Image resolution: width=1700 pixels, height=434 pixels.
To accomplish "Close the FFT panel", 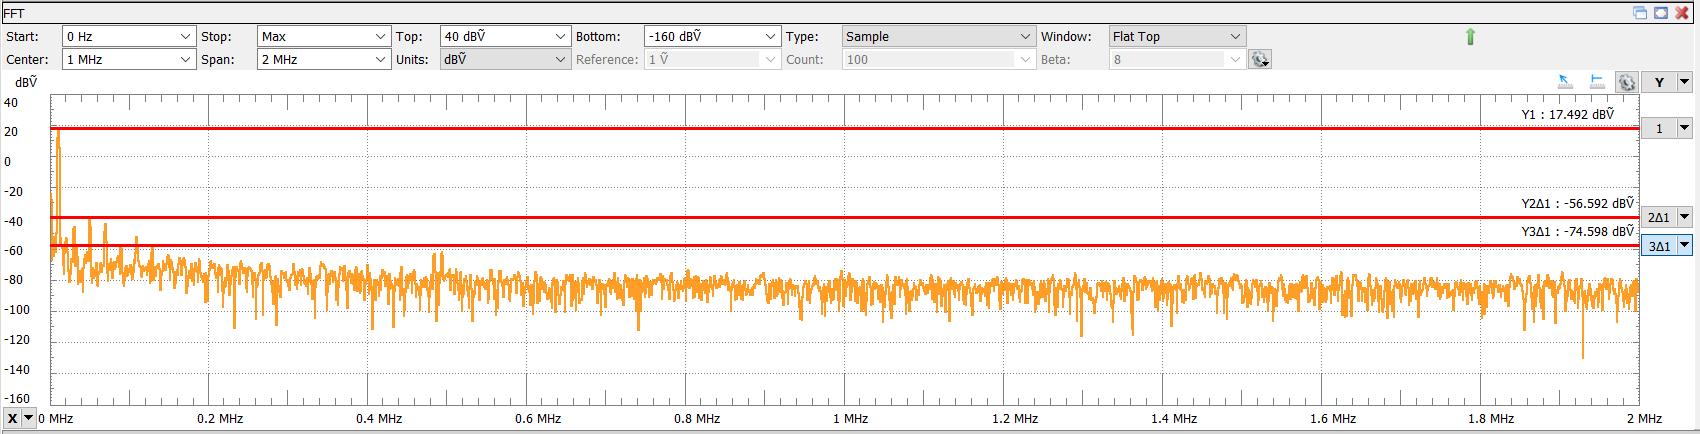I will [1682, 13].
